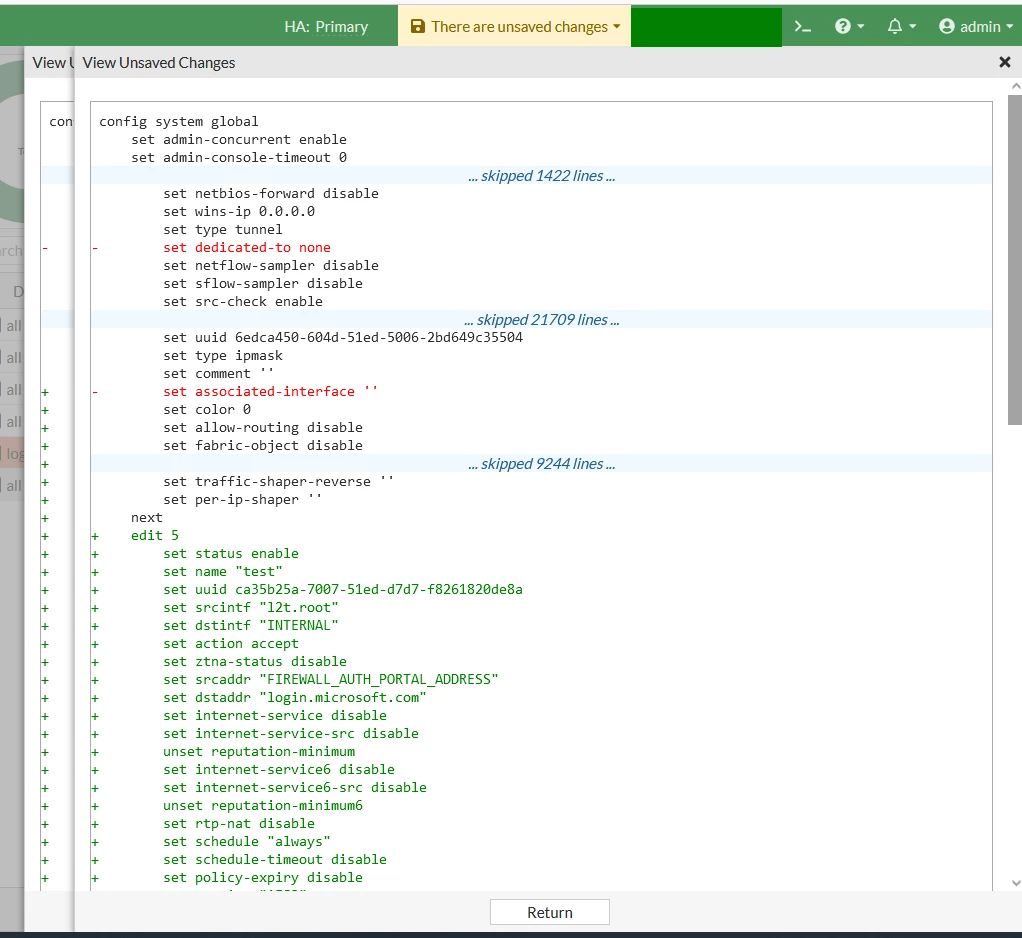Screen dimensions: 1022x938
Task: Select the added 'edit 5' line
Action: tap(154, 535)
